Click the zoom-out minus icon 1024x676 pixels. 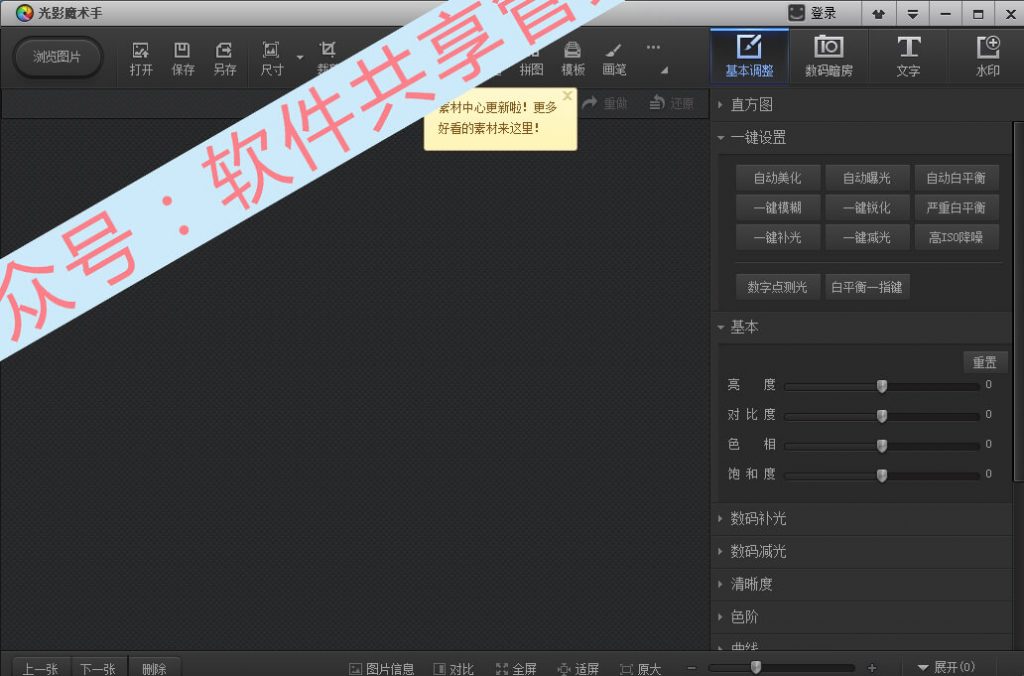[692, 668]
